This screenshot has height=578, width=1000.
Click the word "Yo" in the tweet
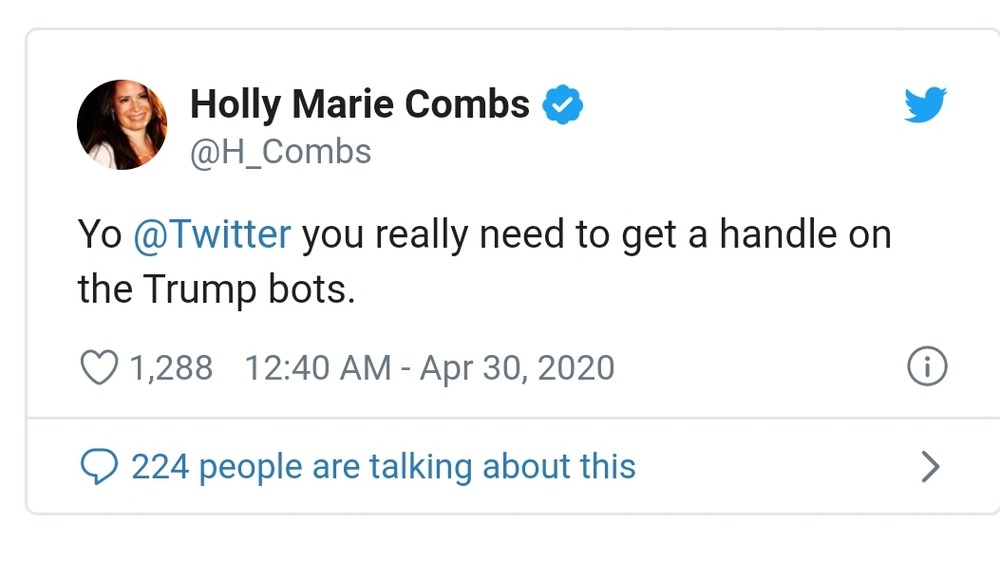click(99, 235)
